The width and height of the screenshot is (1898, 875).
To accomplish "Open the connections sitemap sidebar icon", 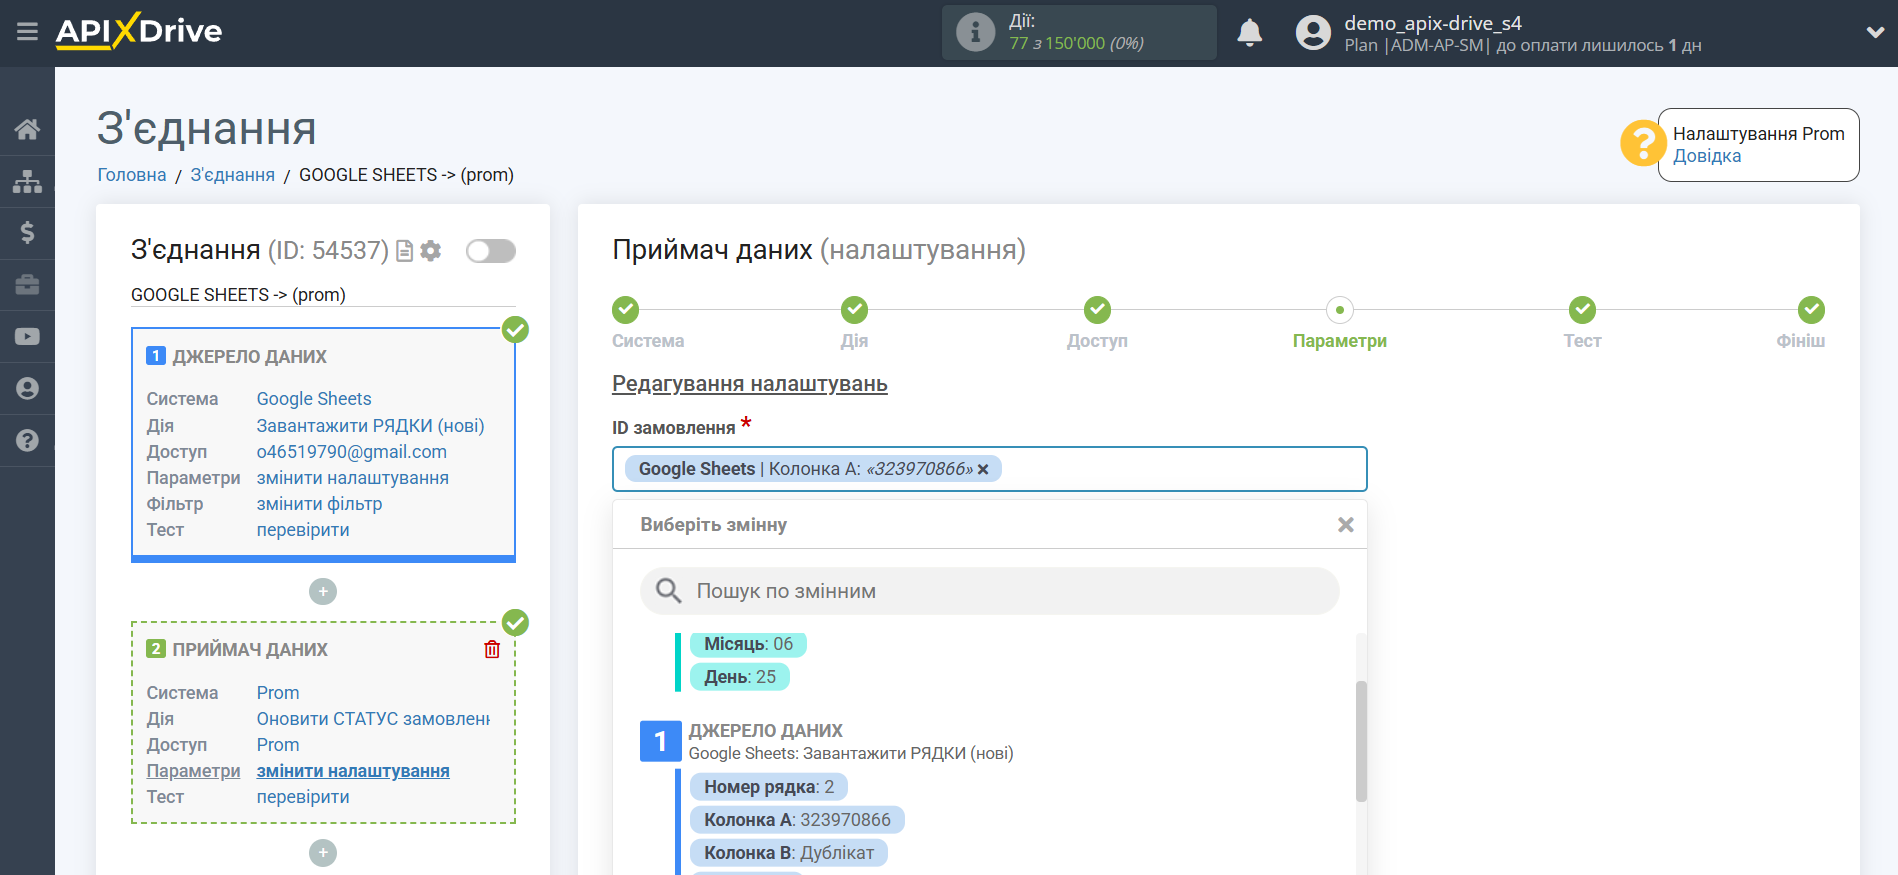I will point(27,181).
